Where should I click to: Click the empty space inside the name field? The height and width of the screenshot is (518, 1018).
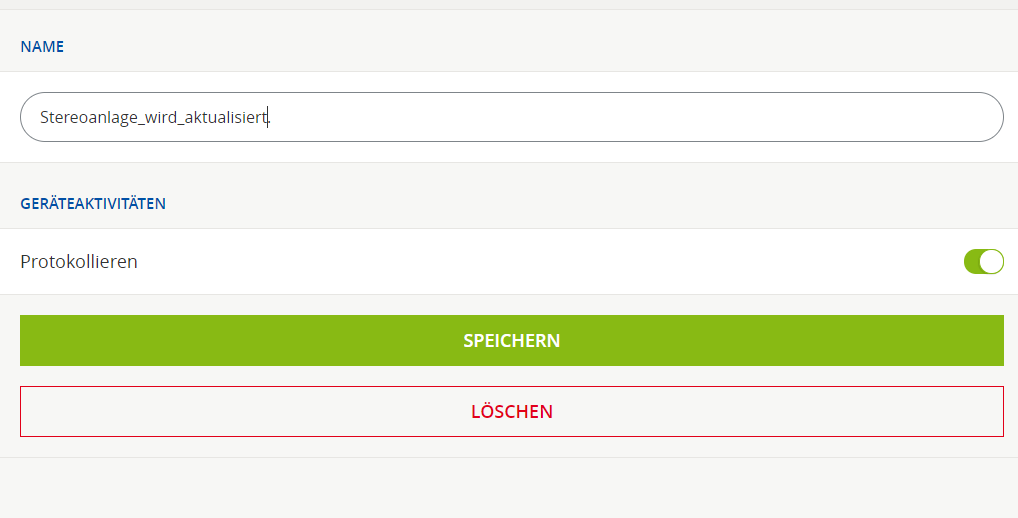(x=640, y=117)
